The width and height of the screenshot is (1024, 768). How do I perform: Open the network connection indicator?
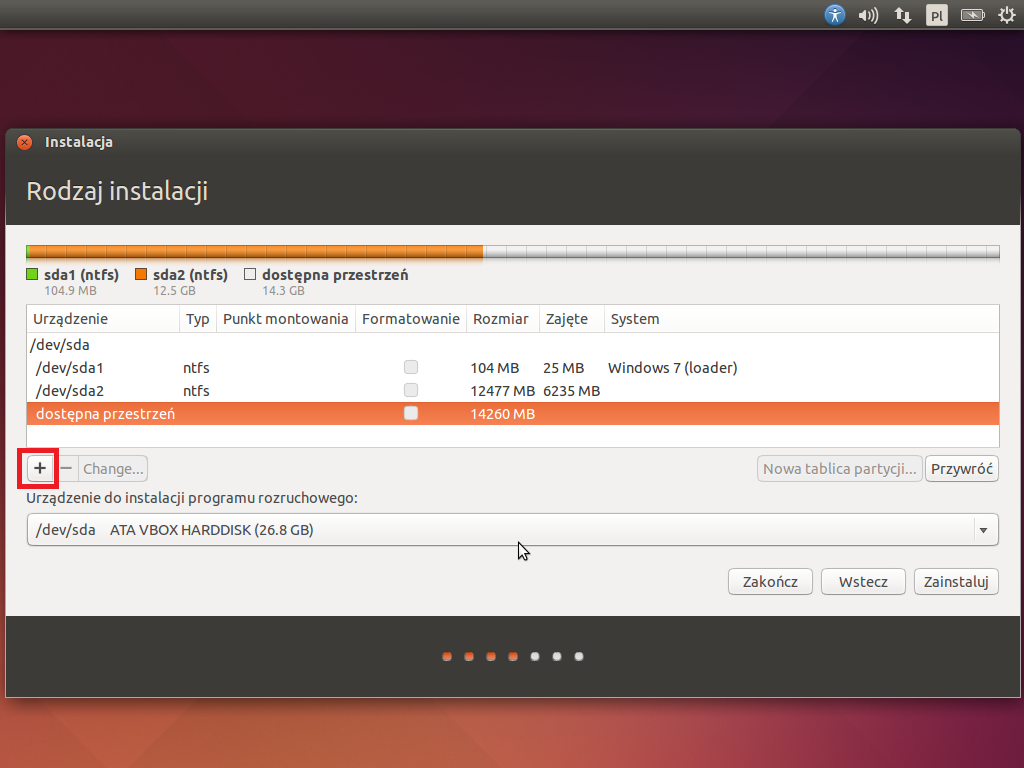point(903,15)
